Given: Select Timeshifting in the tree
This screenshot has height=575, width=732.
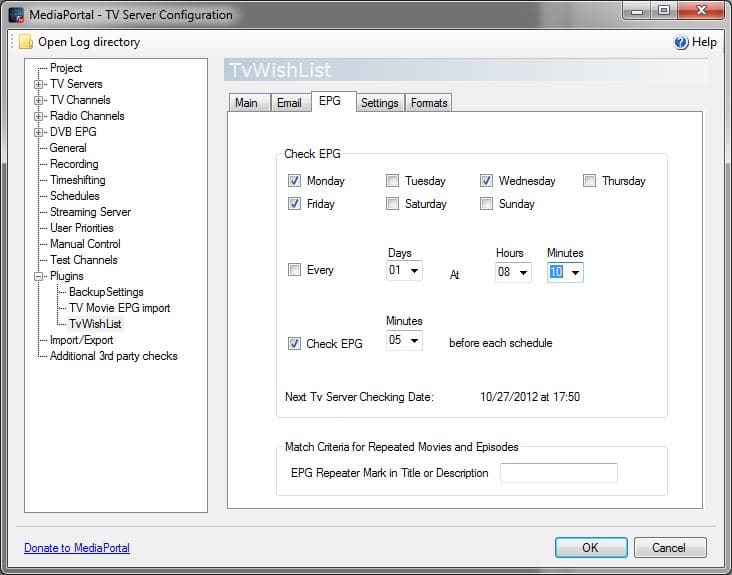Looking at the screenshot, I should tap(77, 180).
